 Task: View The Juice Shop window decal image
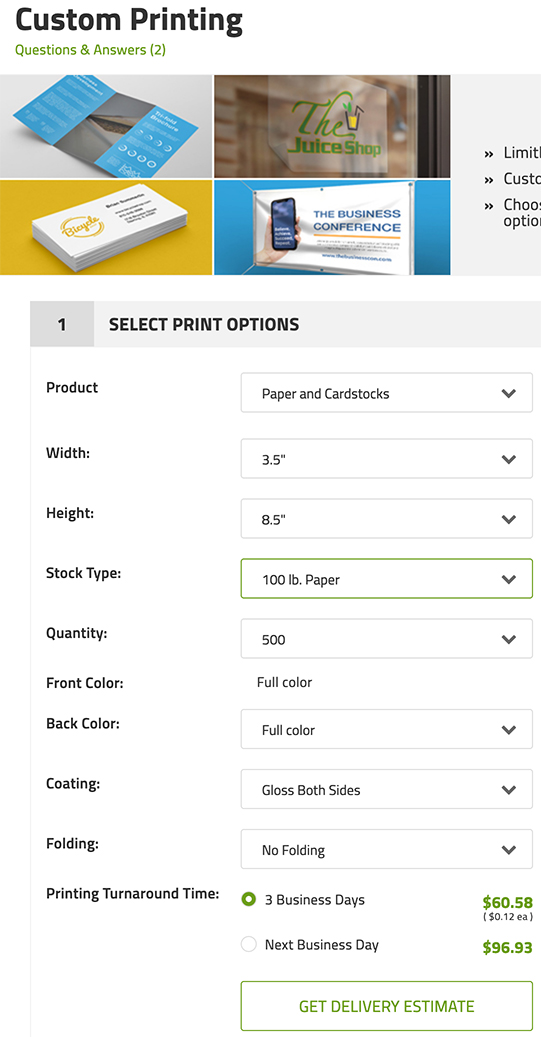[x=332, y=126]
